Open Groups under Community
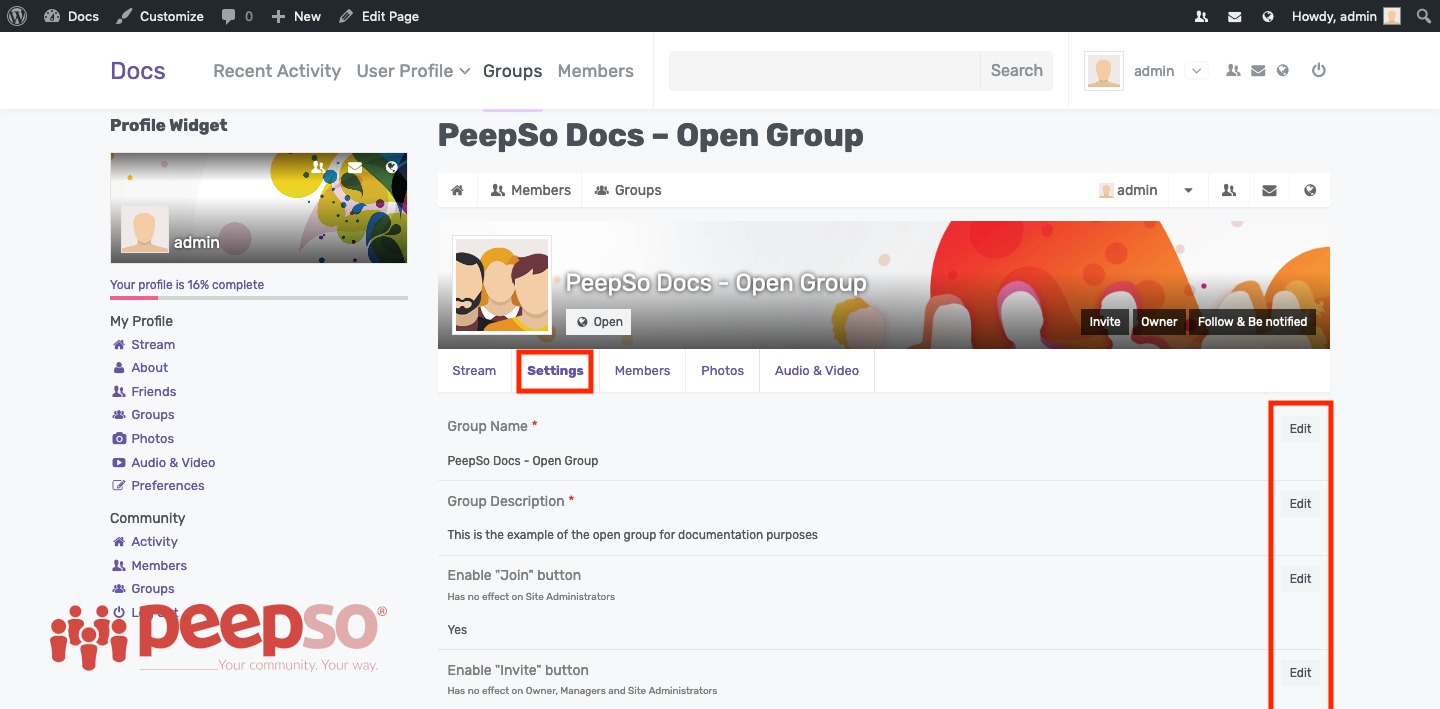 tap(143, 589)
